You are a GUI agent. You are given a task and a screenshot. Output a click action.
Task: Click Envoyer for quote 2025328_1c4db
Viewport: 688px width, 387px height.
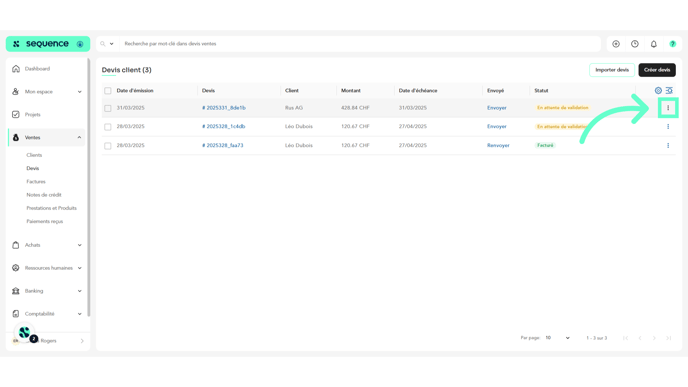click(497, 126)
